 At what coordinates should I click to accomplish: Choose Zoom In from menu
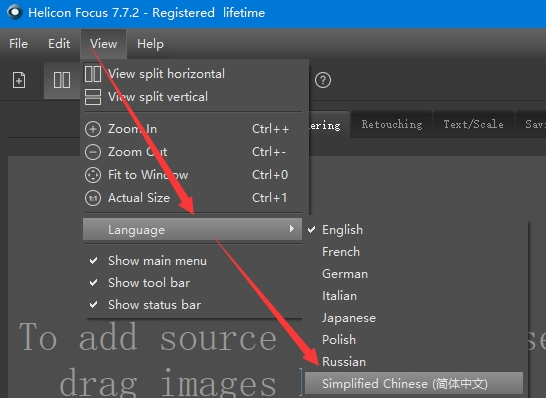192,129
